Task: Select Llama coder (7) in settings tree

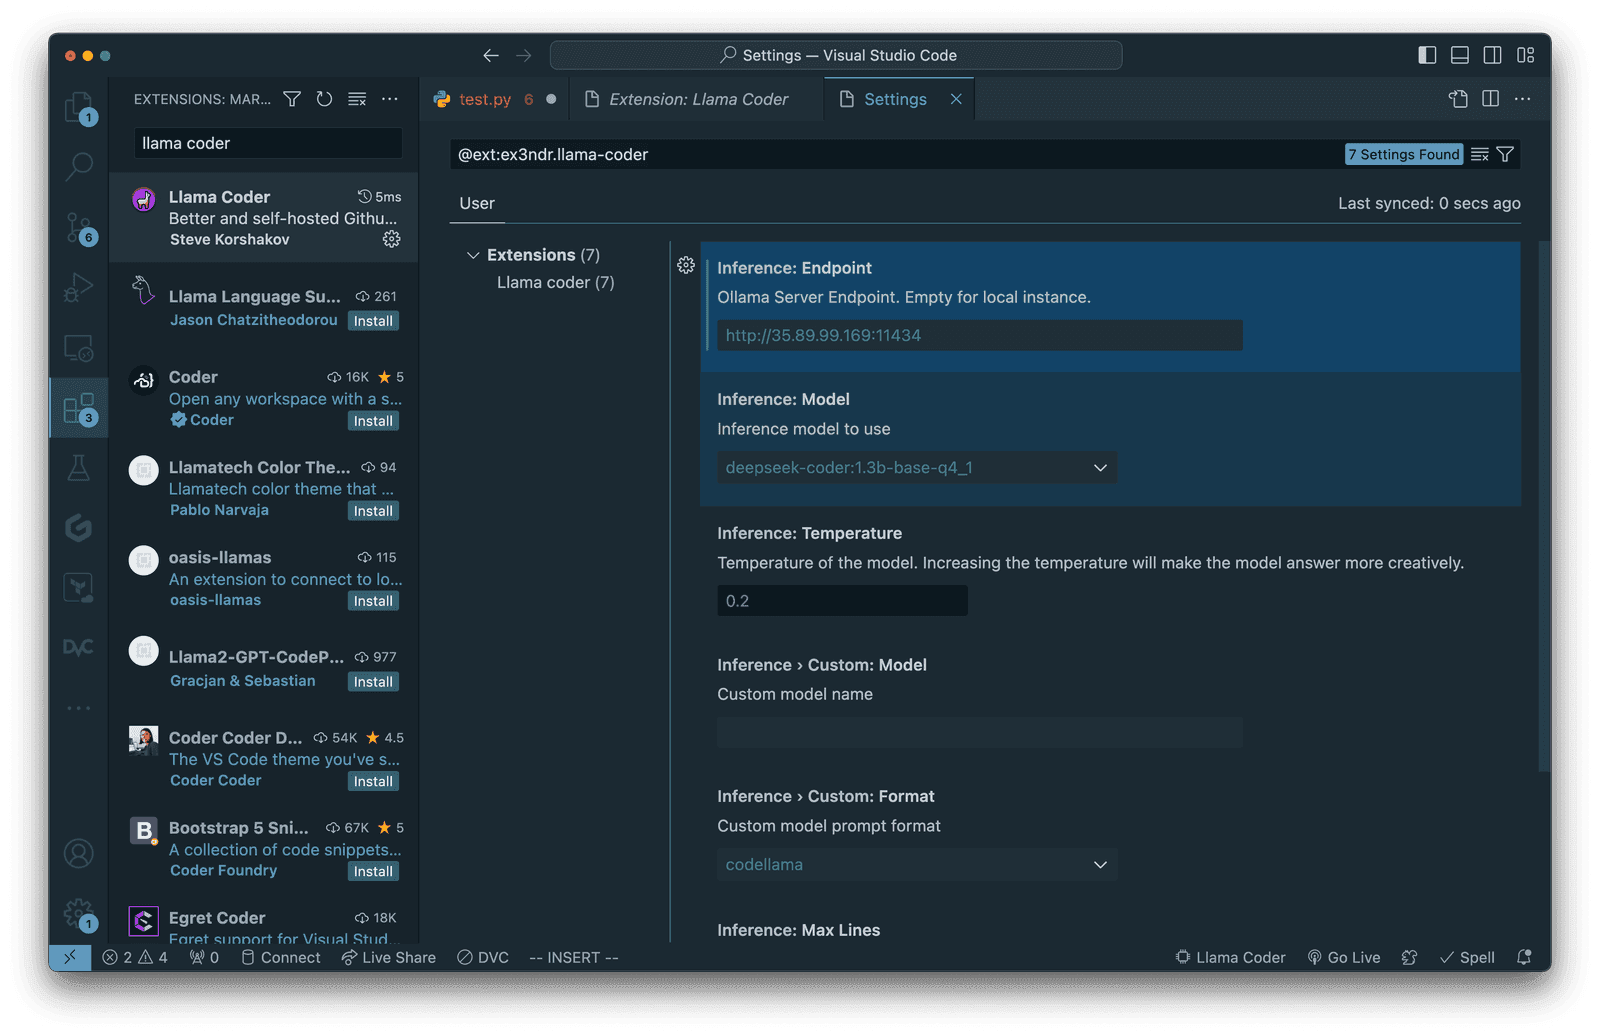Action: click(555, 282)
